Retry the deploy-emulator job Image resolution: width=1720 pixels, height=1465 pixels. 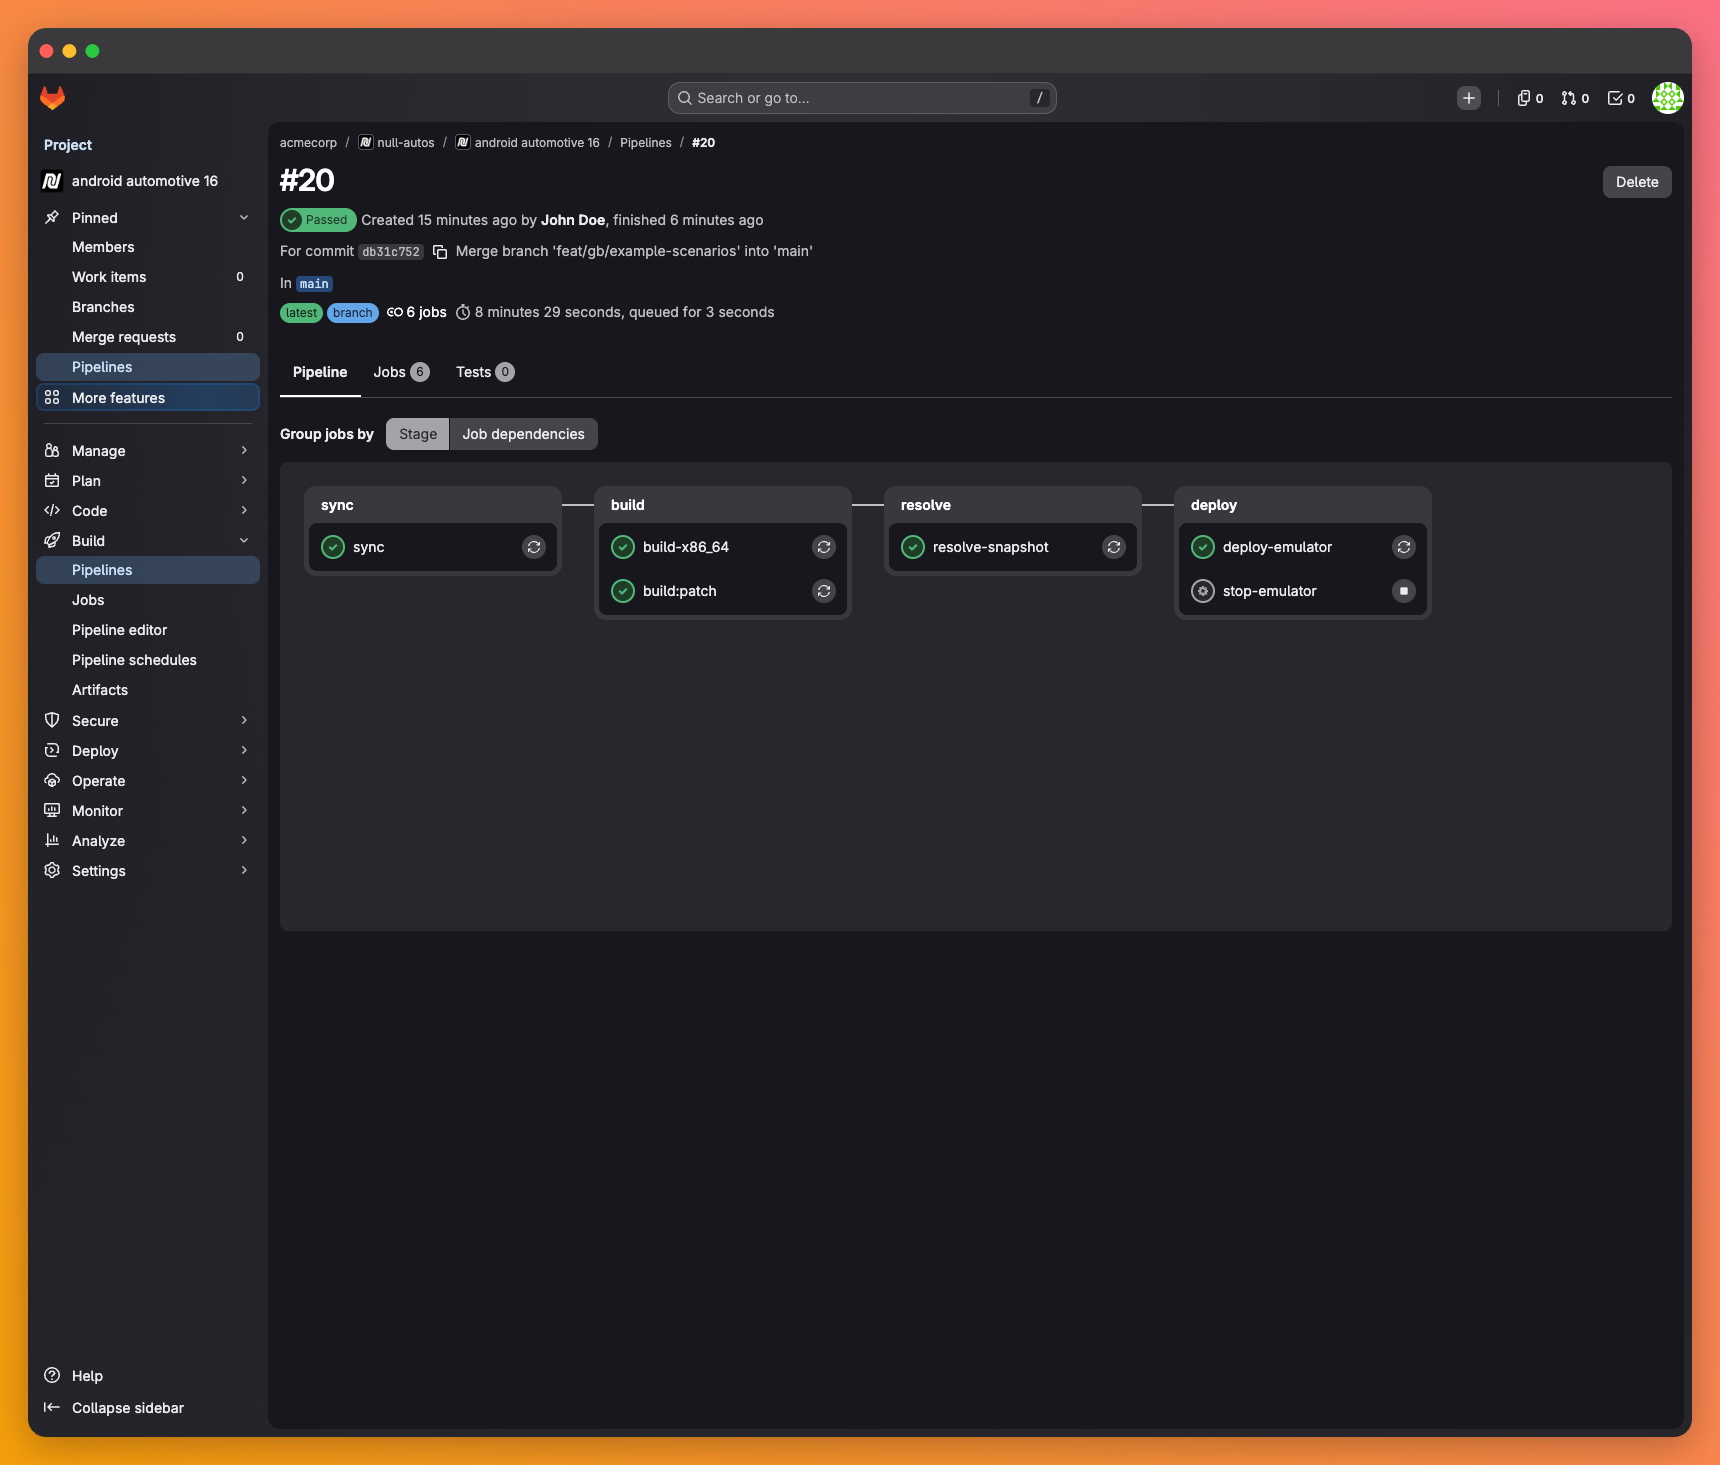(1404, 547)
